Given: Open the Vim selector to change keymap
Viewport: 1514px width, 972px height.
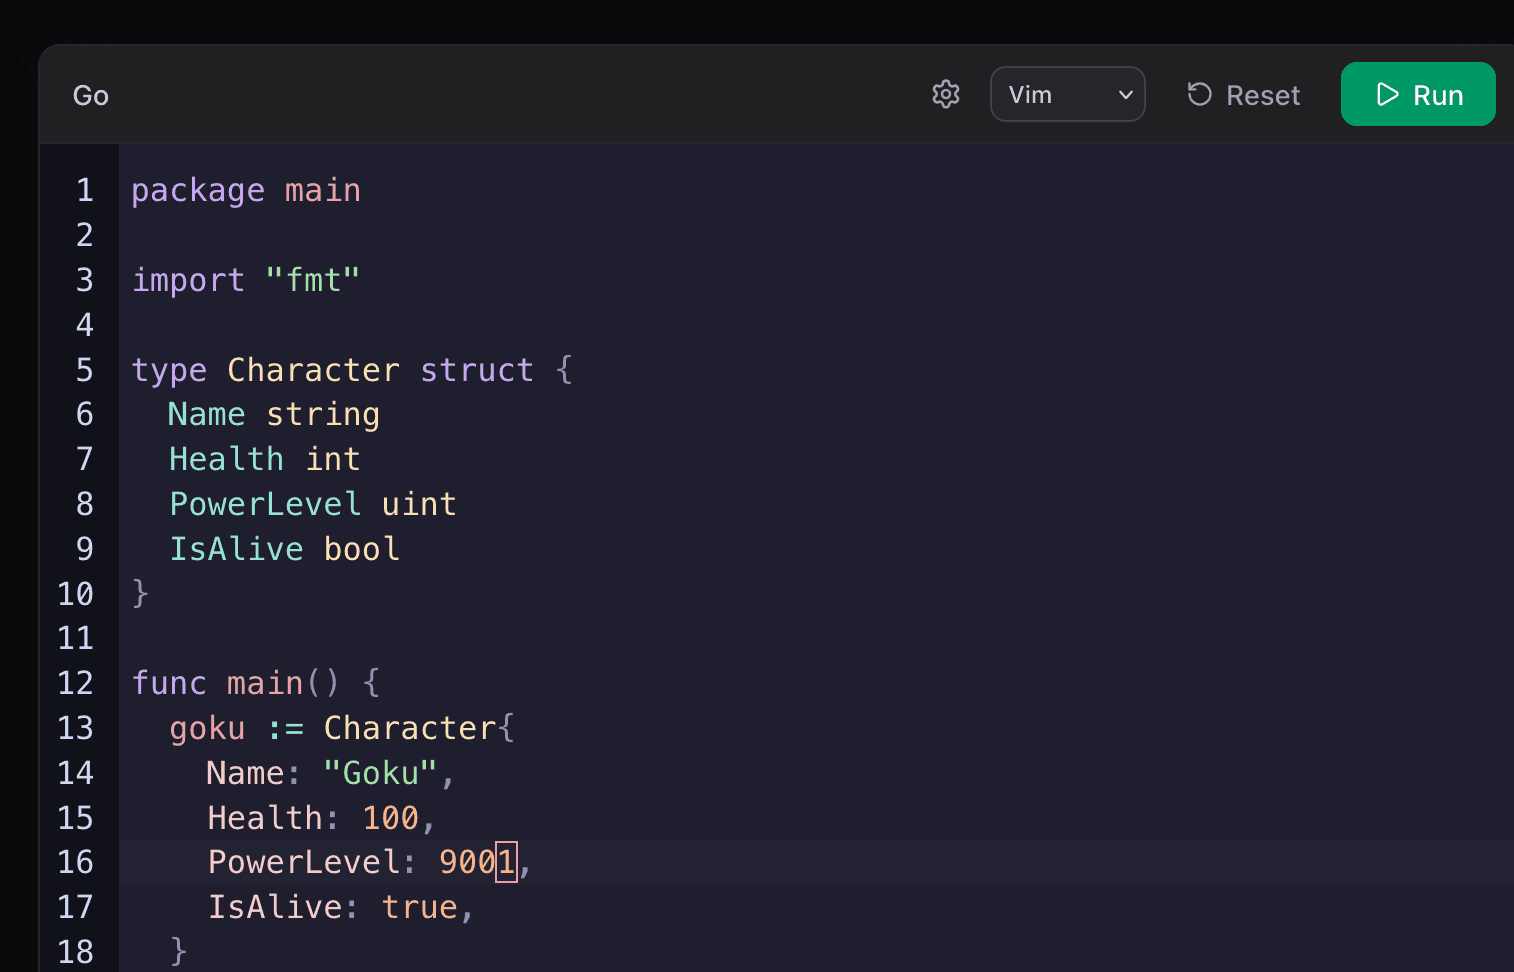Looking at the screenshot, I should [x=1068, y=94].
